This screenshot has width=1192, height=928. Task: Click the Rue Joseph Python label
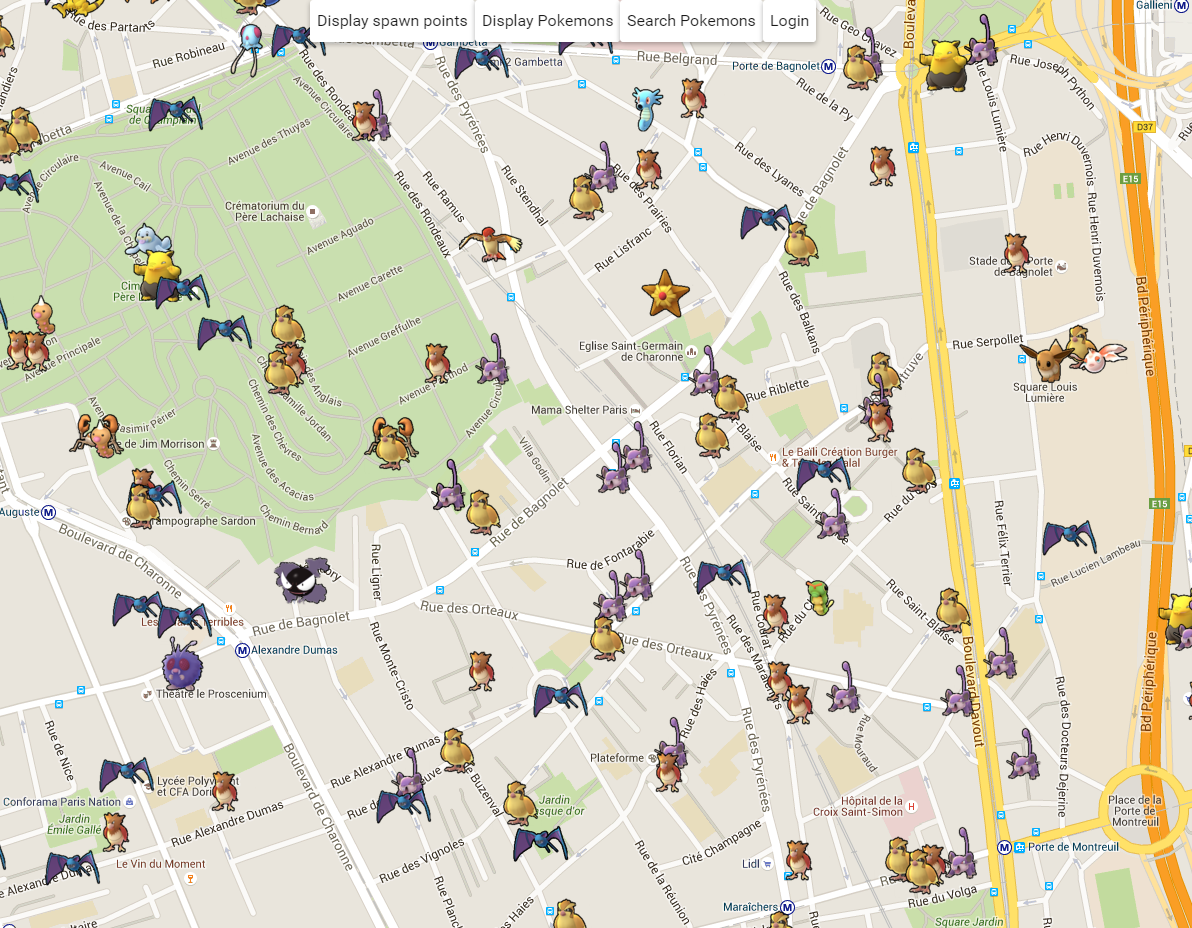coord(1052,81)
